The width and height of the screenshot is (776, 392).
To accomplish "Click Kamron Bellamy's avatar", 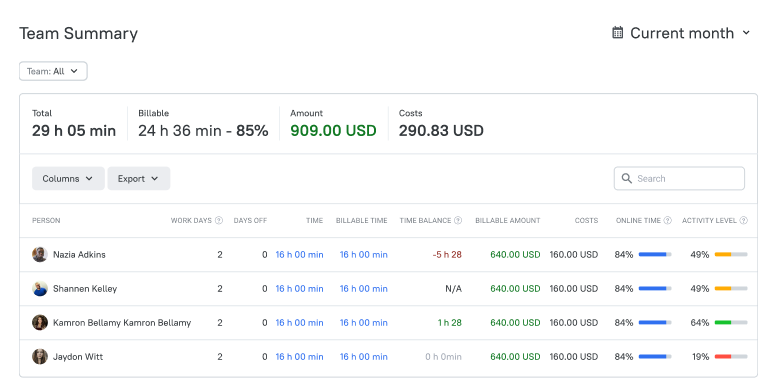I will pos(40,323).
